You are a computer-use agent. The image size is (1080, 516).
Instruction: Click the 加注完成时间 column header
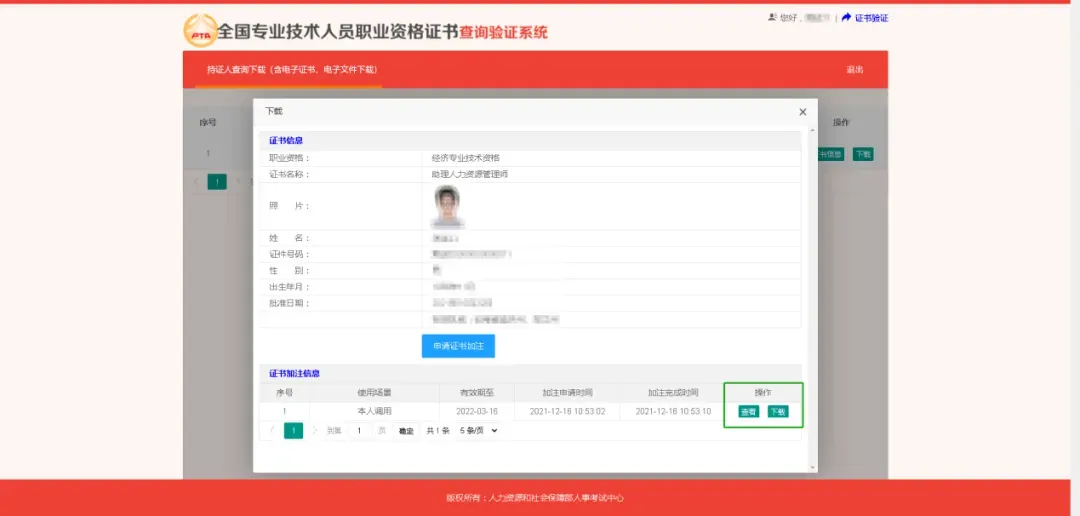[x=673, y=393]
